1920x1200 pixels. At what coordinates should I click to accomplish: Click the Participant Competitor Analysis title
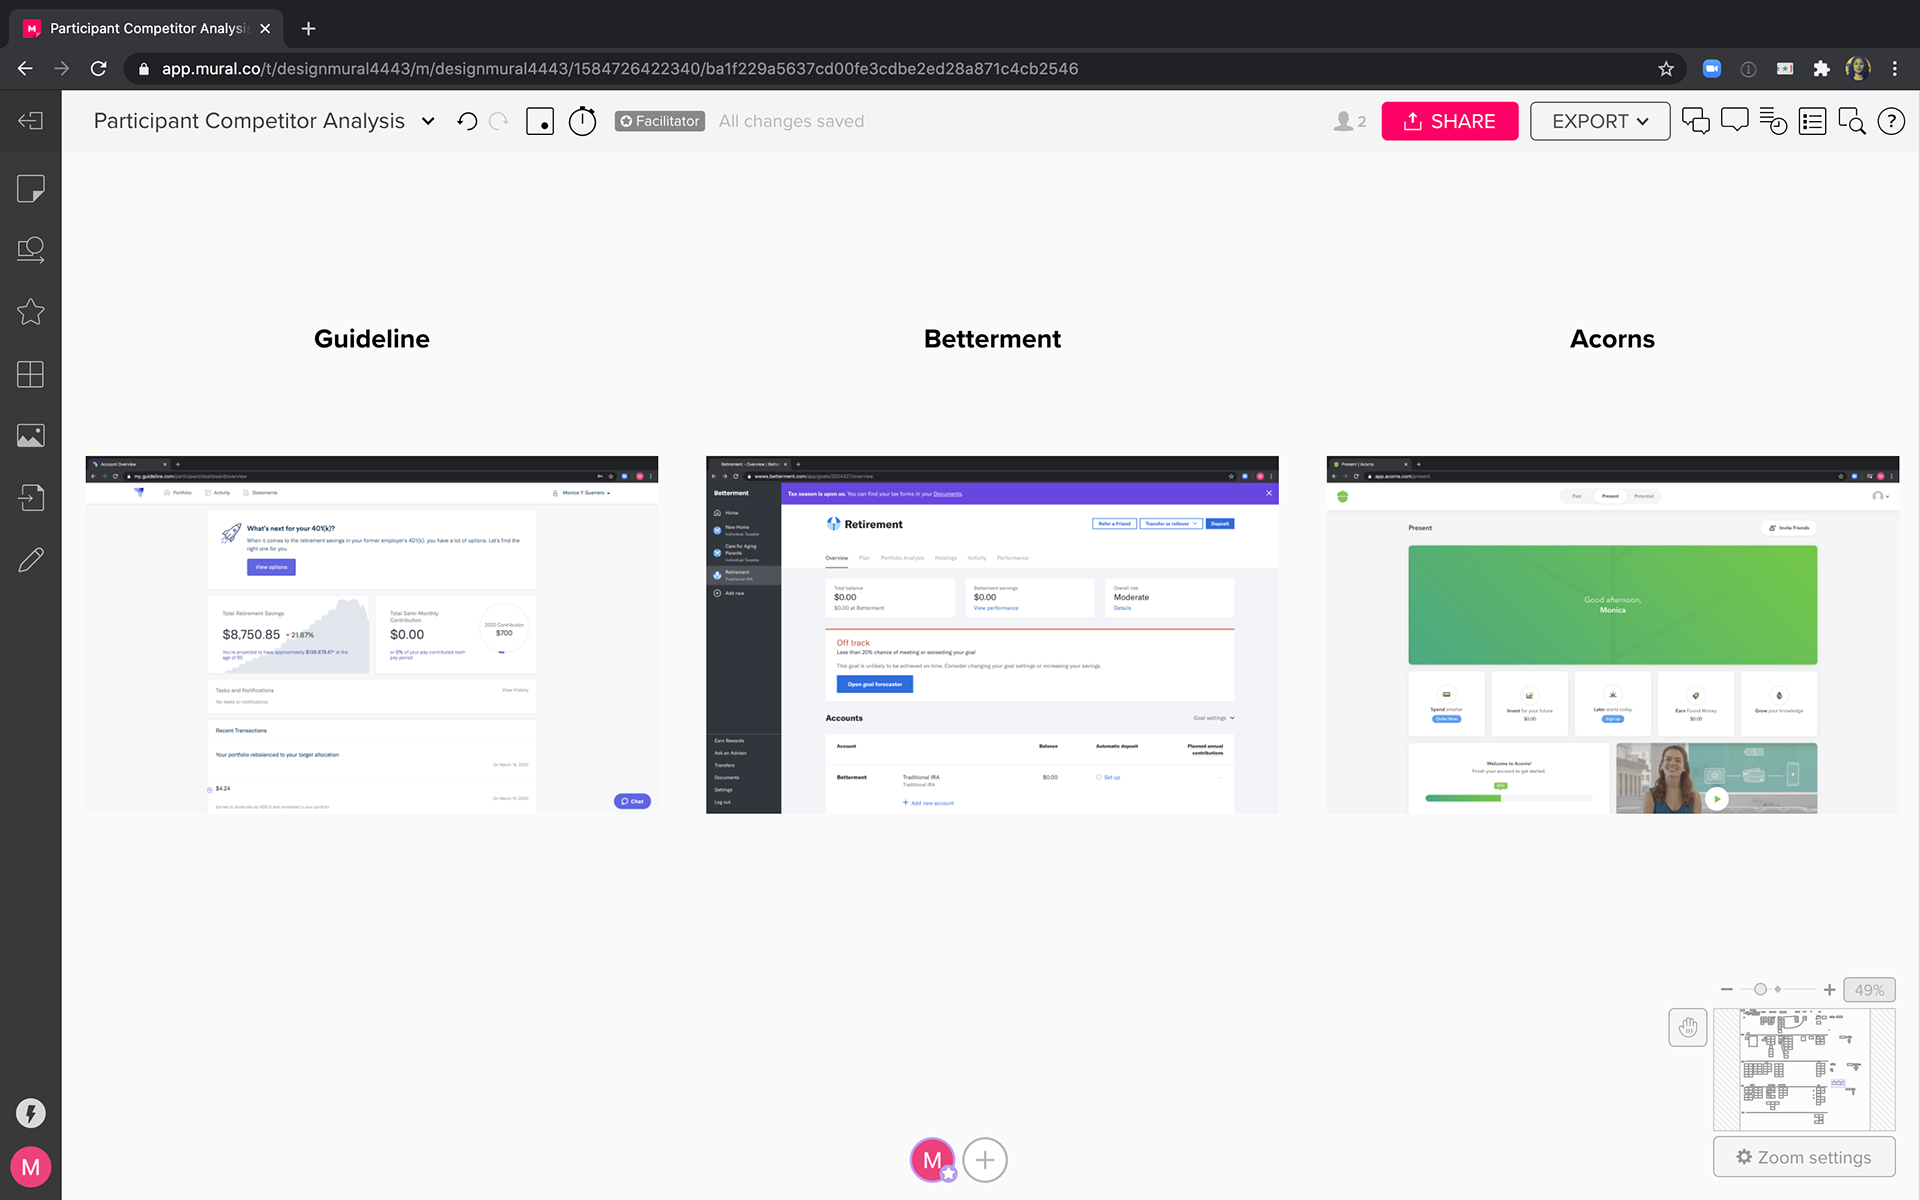tap(249, 121)
